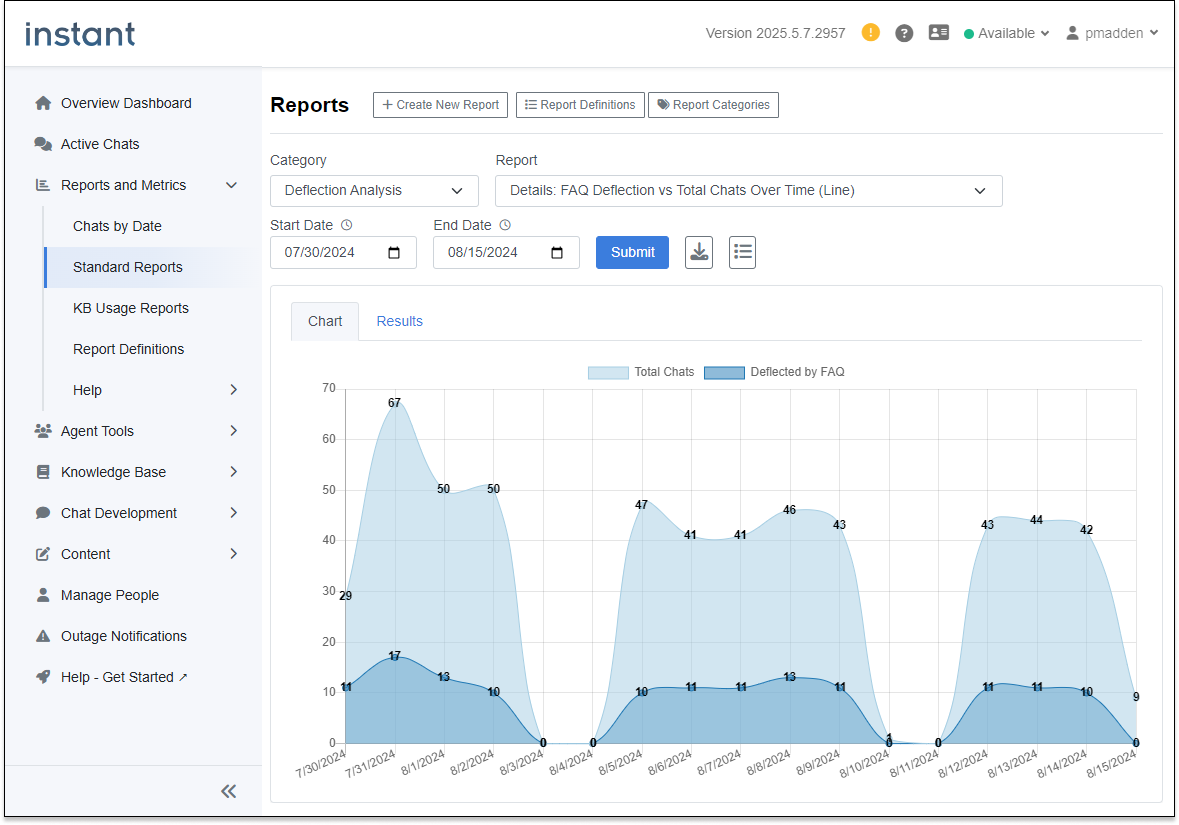Click the chat bubbles icon beside Active Chats
The width and height of the screenshot is (1179, 825).
pos(43,144)
